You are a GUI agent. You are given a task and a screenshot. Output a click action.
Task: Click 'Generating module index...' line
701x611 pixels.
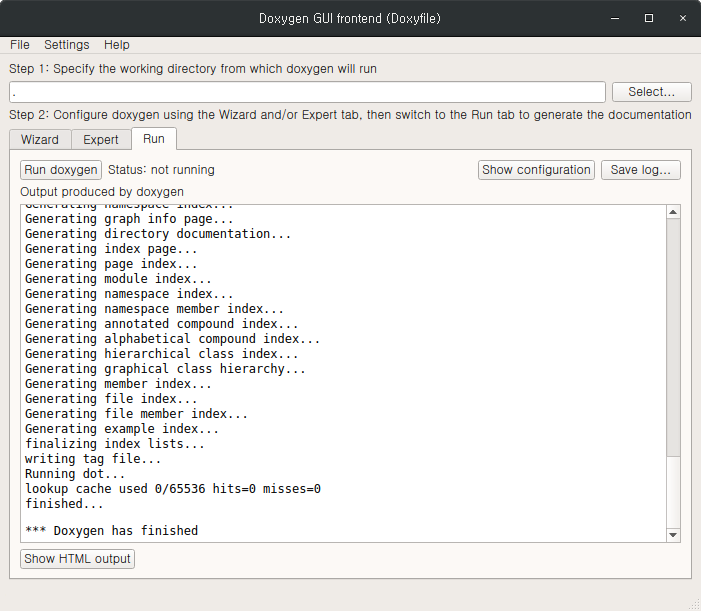pos(118,279)
